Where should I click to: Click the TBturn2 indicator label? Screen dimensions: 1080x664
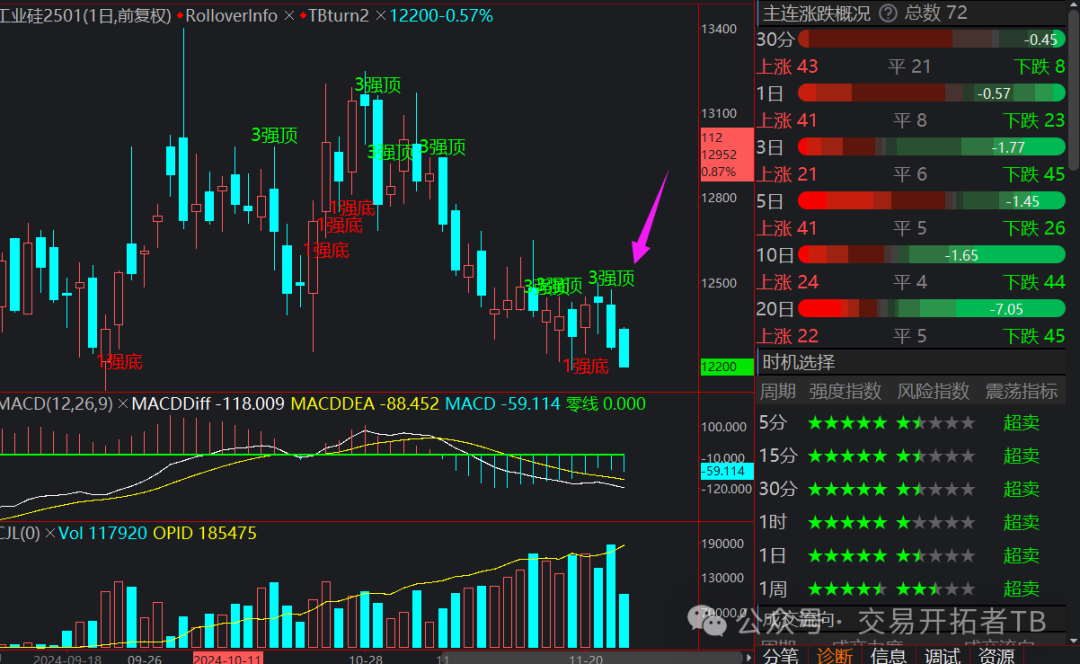tap(339, 15)
